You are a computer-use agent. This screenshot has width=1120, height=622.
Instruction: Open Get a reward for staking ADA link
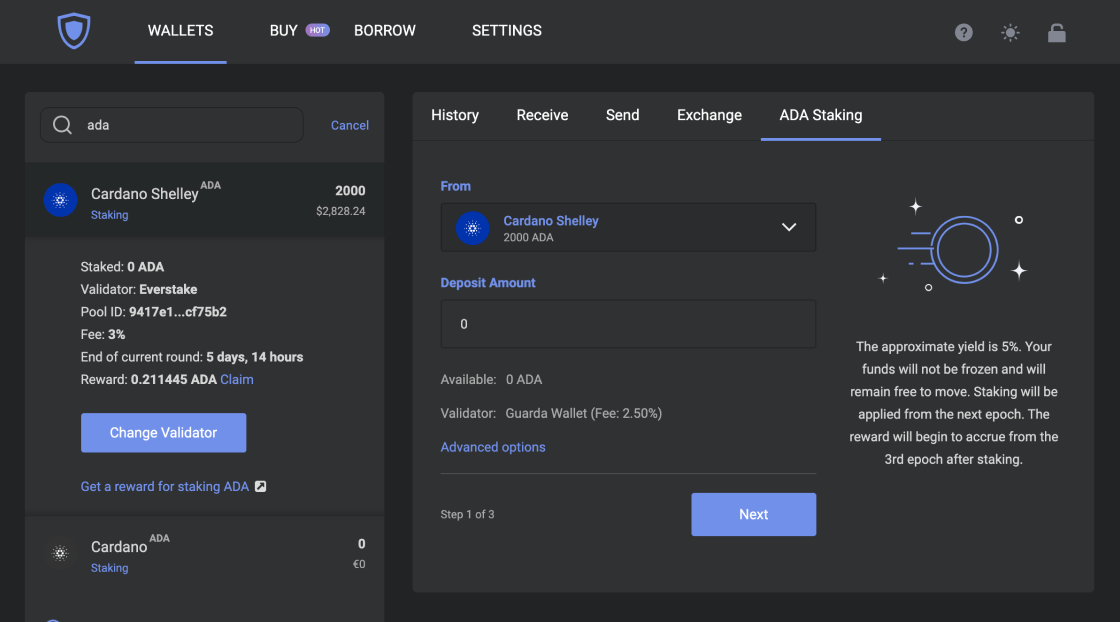(x=164, y=486)
